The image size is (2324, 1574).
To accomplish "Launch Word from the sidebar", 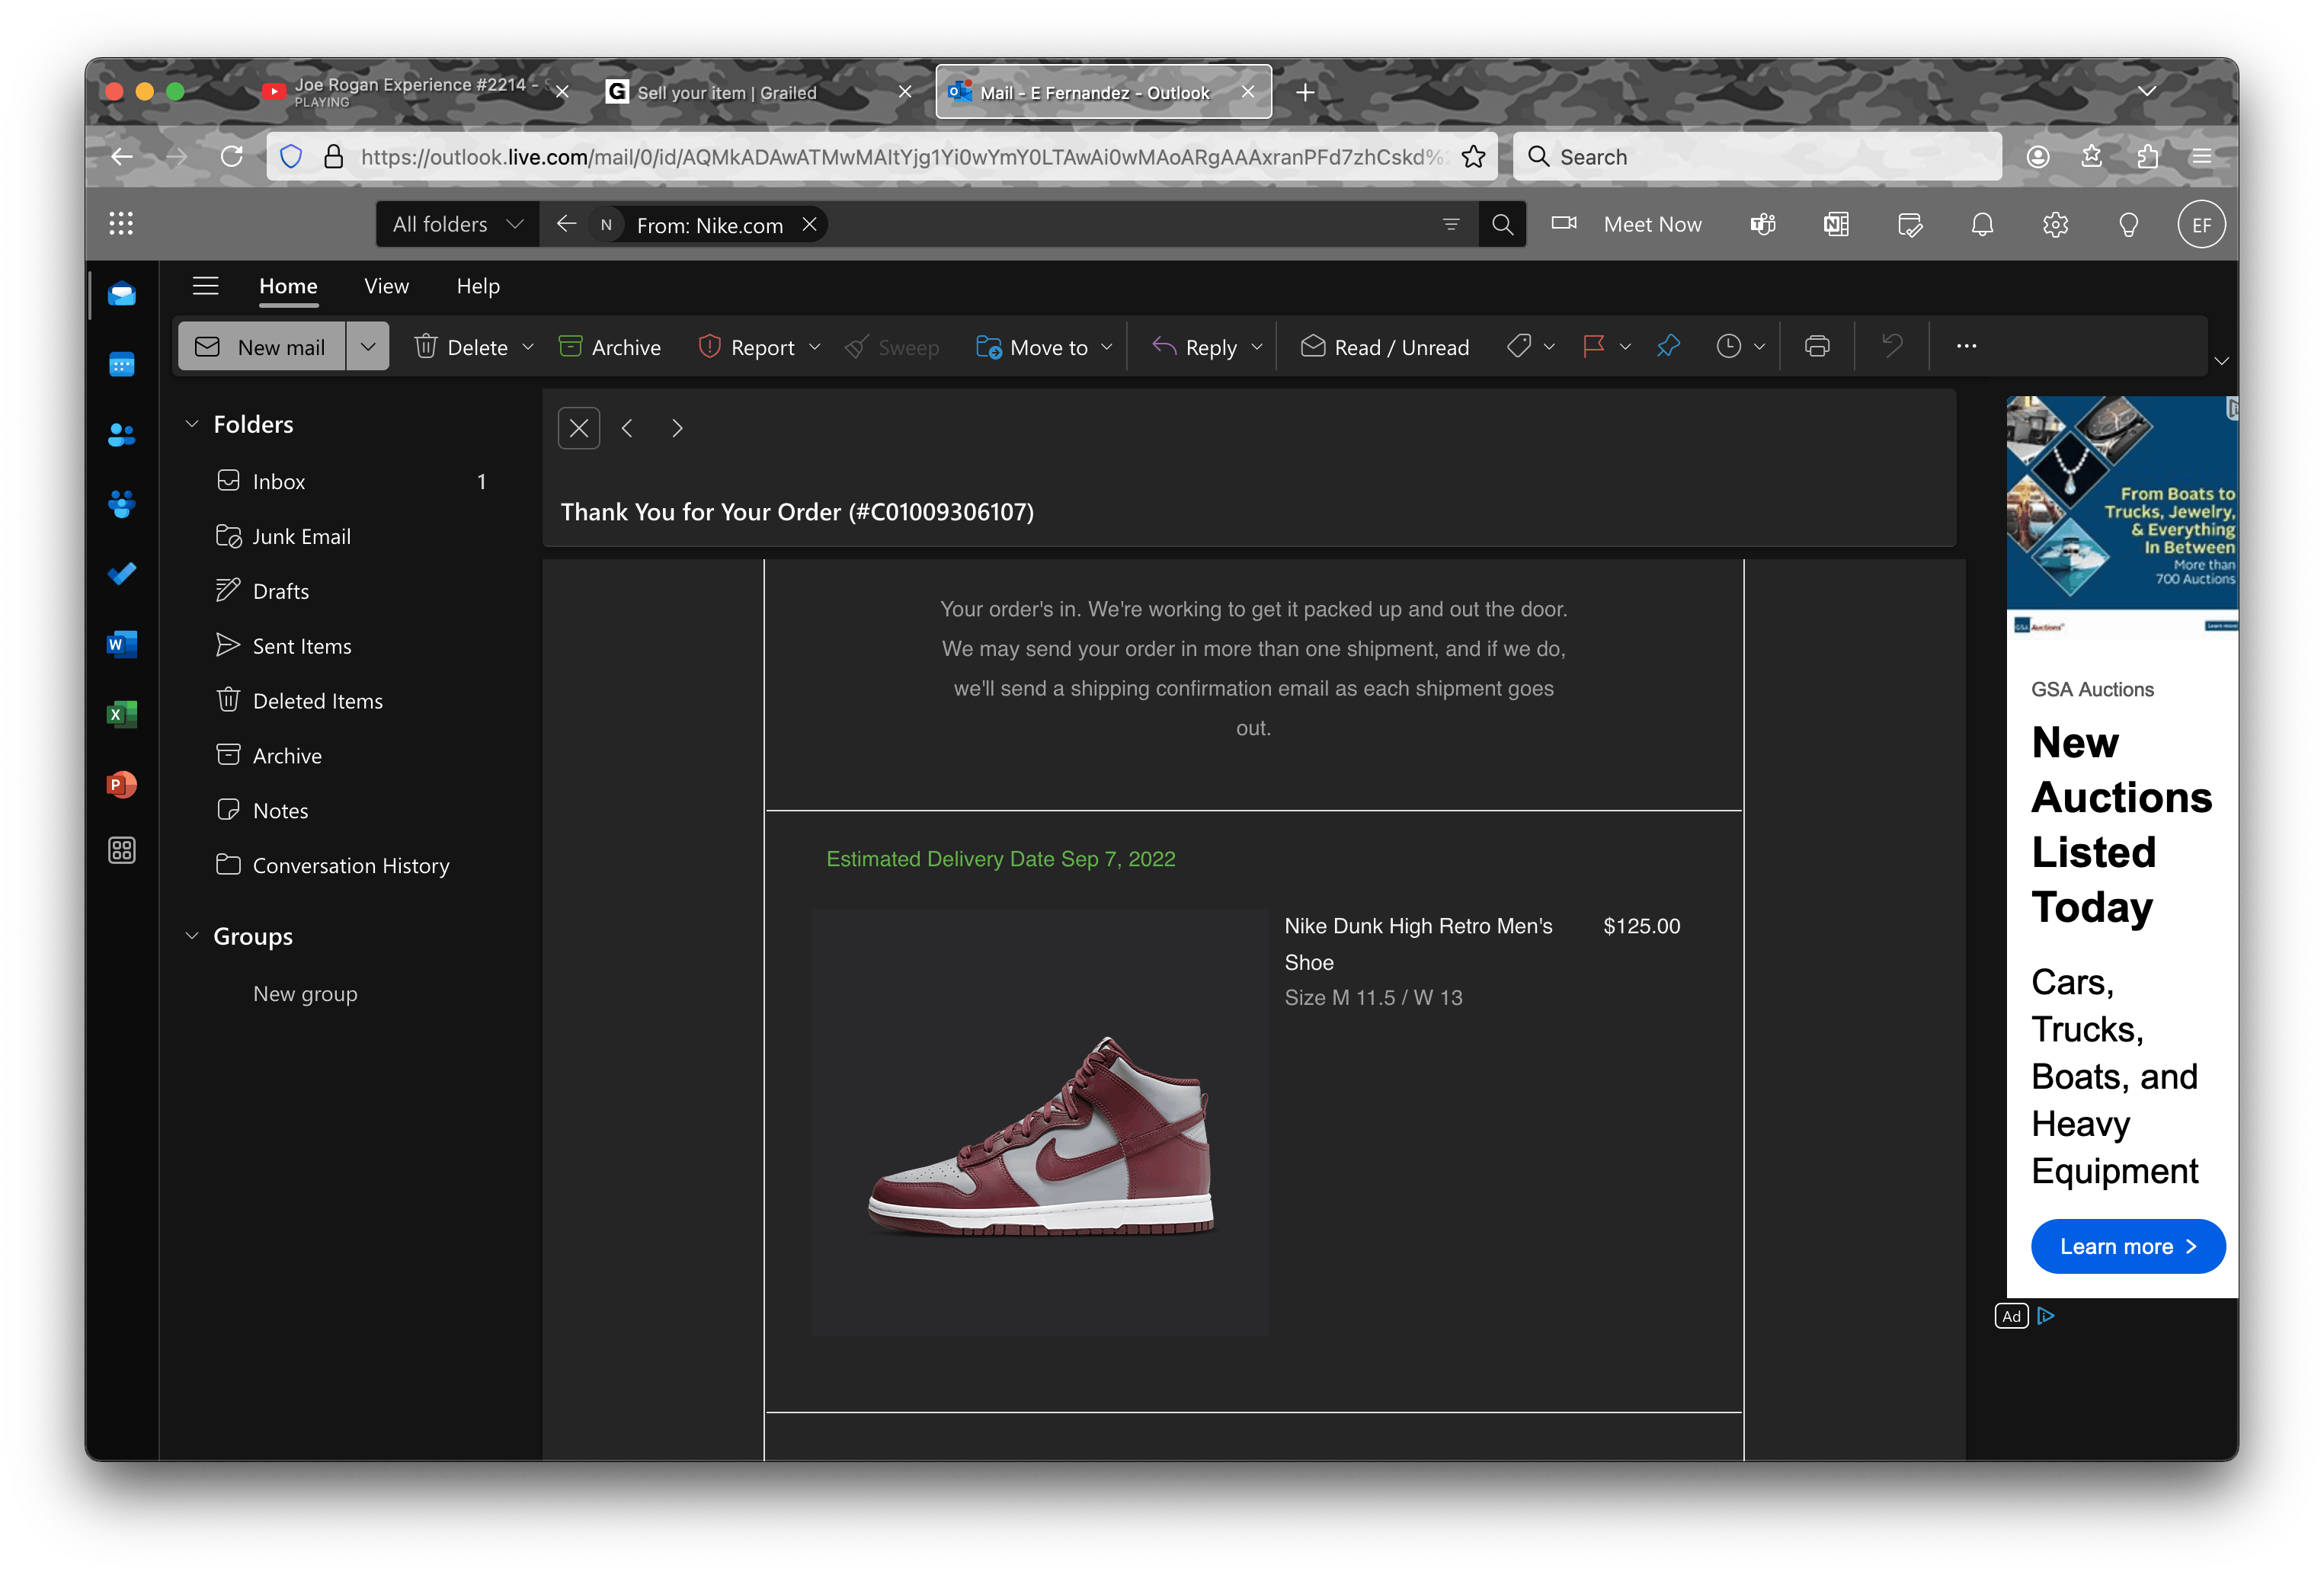I will [122, 644].
